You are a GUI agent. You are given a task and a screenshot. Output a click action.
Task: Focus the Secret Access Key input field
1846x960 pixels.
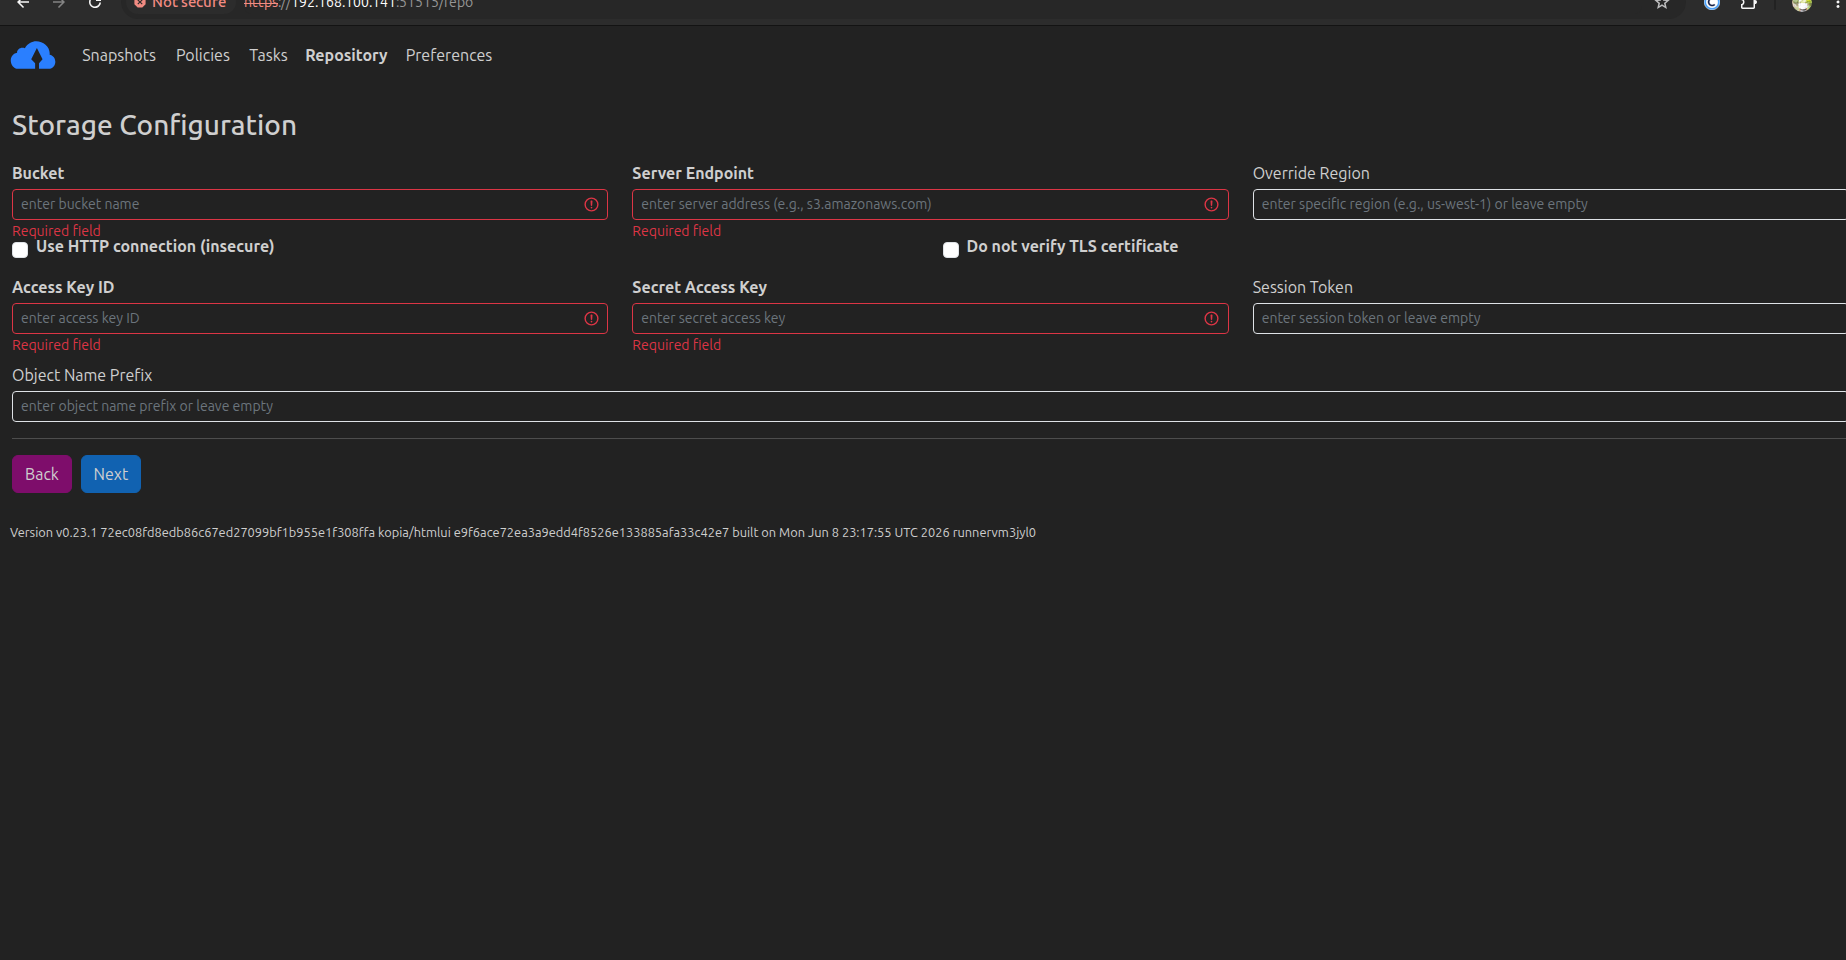coord(930,318)
